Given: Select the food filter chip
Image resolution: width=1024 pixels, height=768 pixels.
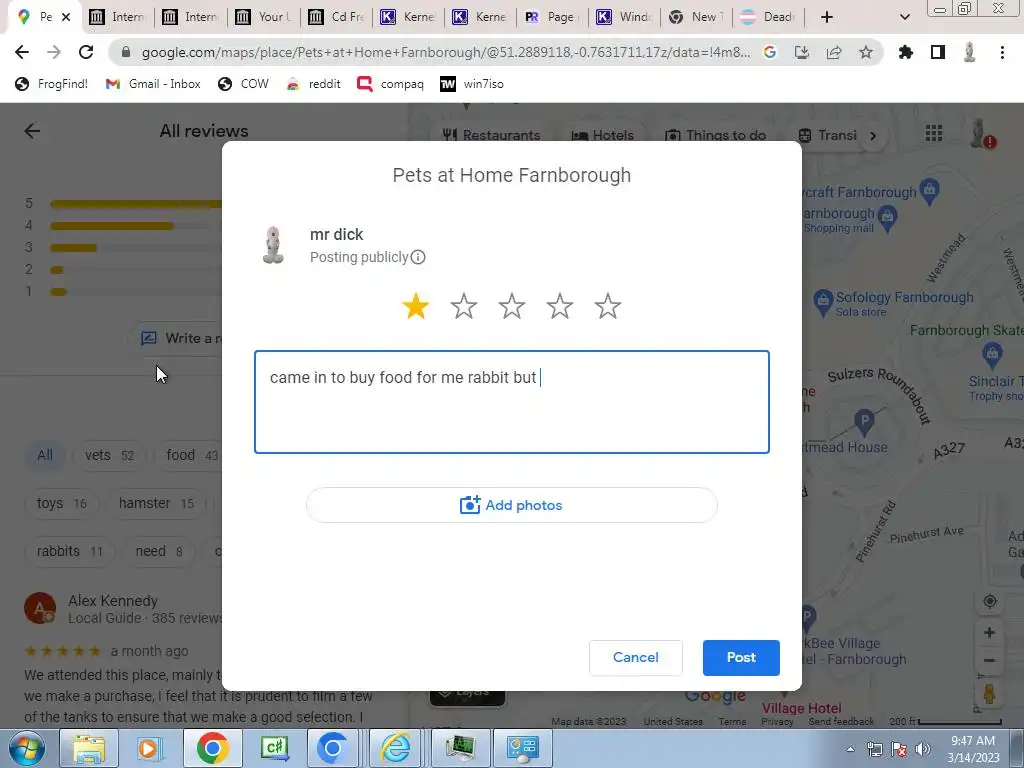Looking at the screenshot, I should [x=189, y=455].
